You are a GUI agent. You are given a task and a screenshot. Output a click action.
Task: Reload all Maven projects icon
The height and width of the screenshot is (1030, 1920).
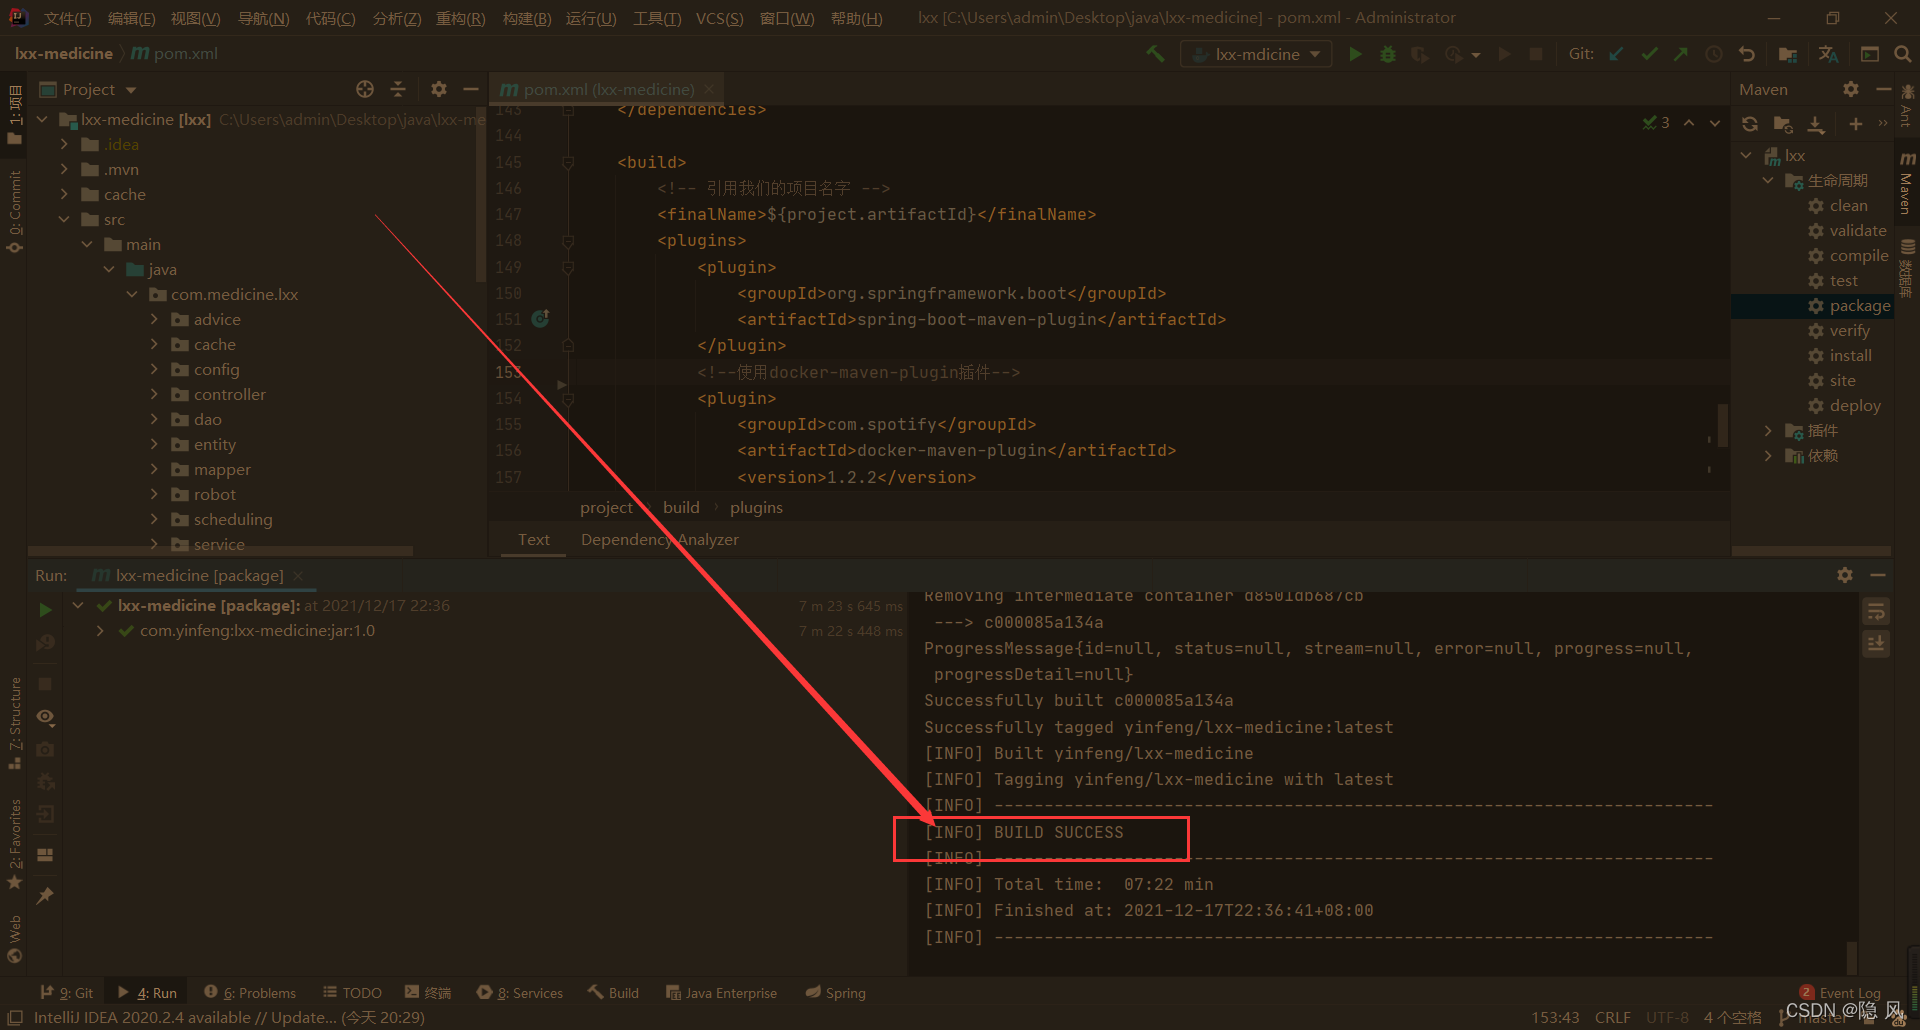click(x=1750, y=124)
